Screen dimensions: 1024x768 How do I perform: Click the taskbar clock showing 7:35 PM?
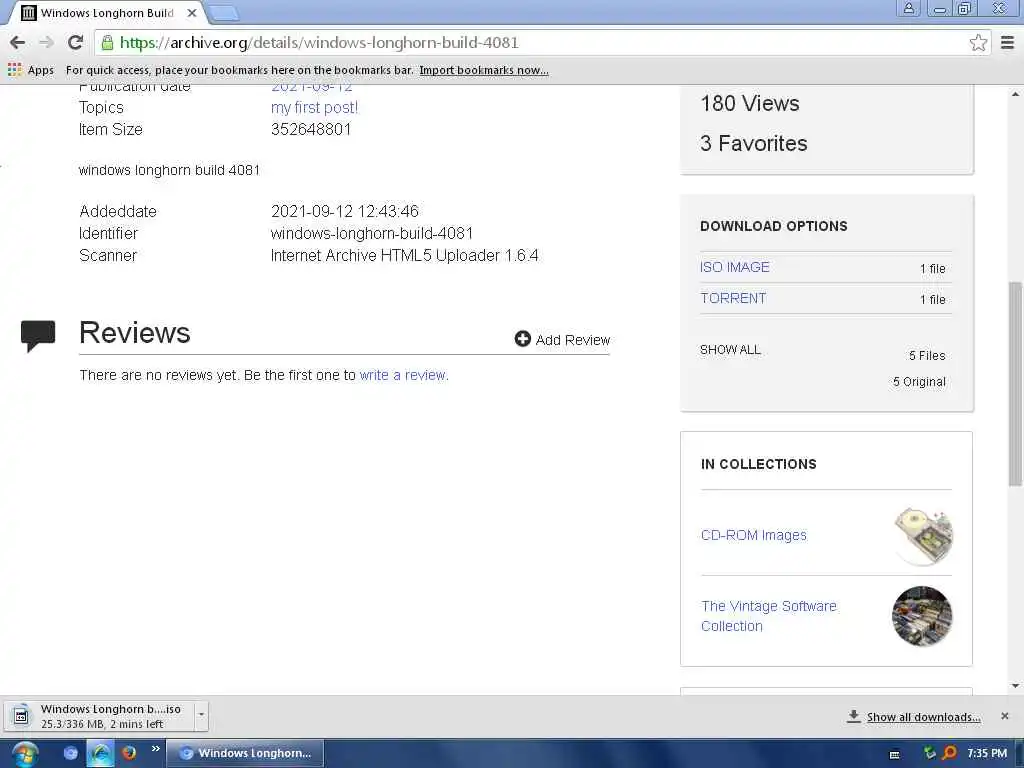987,753
